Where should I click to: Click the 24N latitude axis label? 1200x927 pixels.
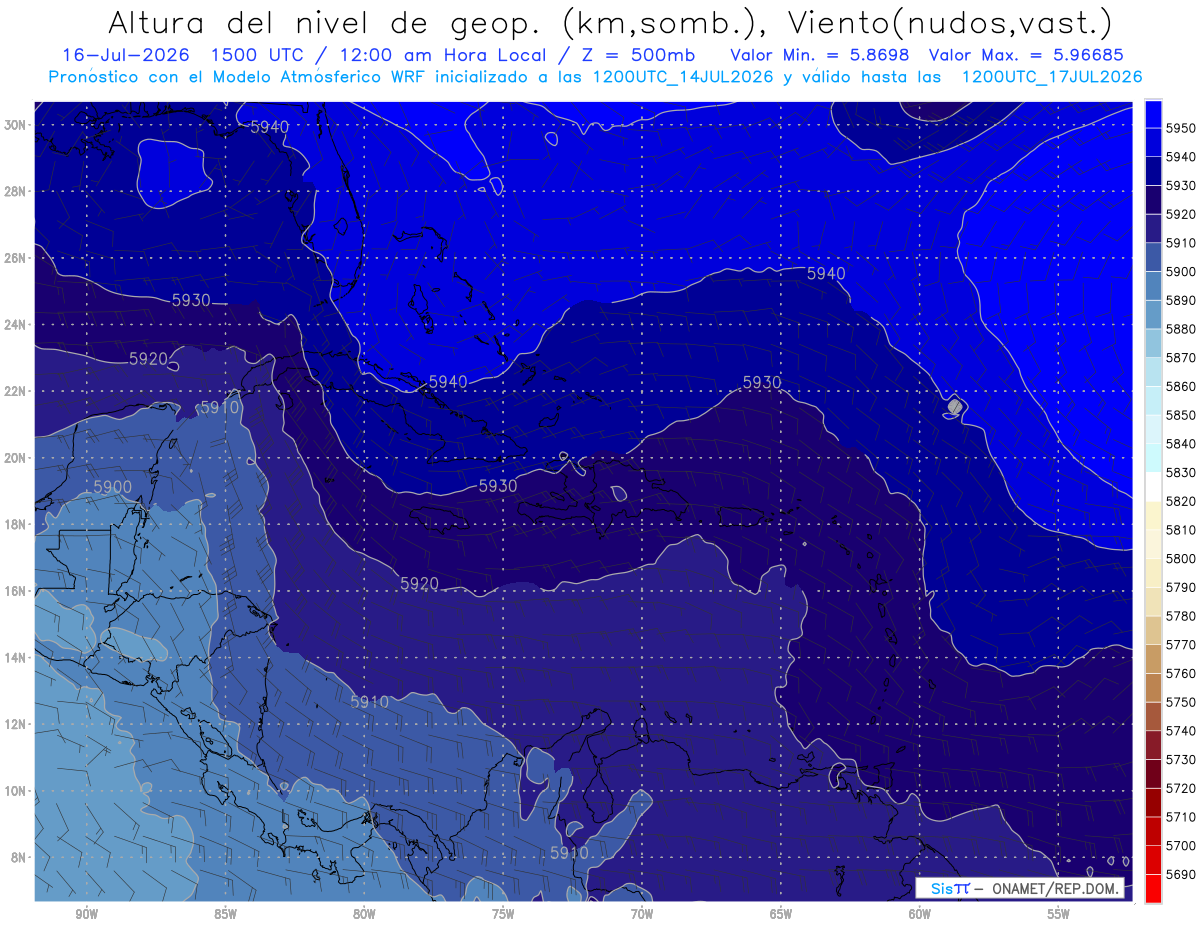click(15, 324)
